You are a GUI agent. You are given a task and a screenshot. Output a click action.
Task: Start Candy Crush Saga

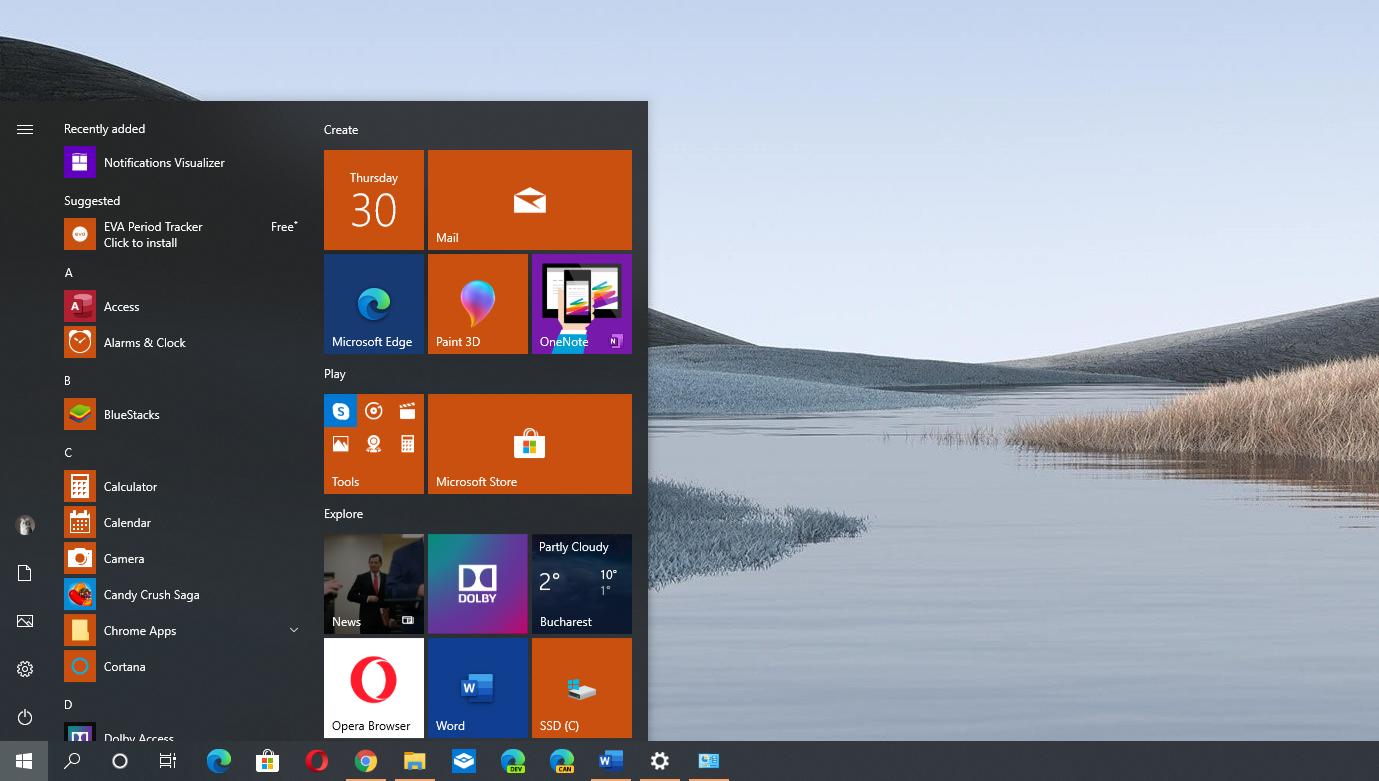point(182,594)
